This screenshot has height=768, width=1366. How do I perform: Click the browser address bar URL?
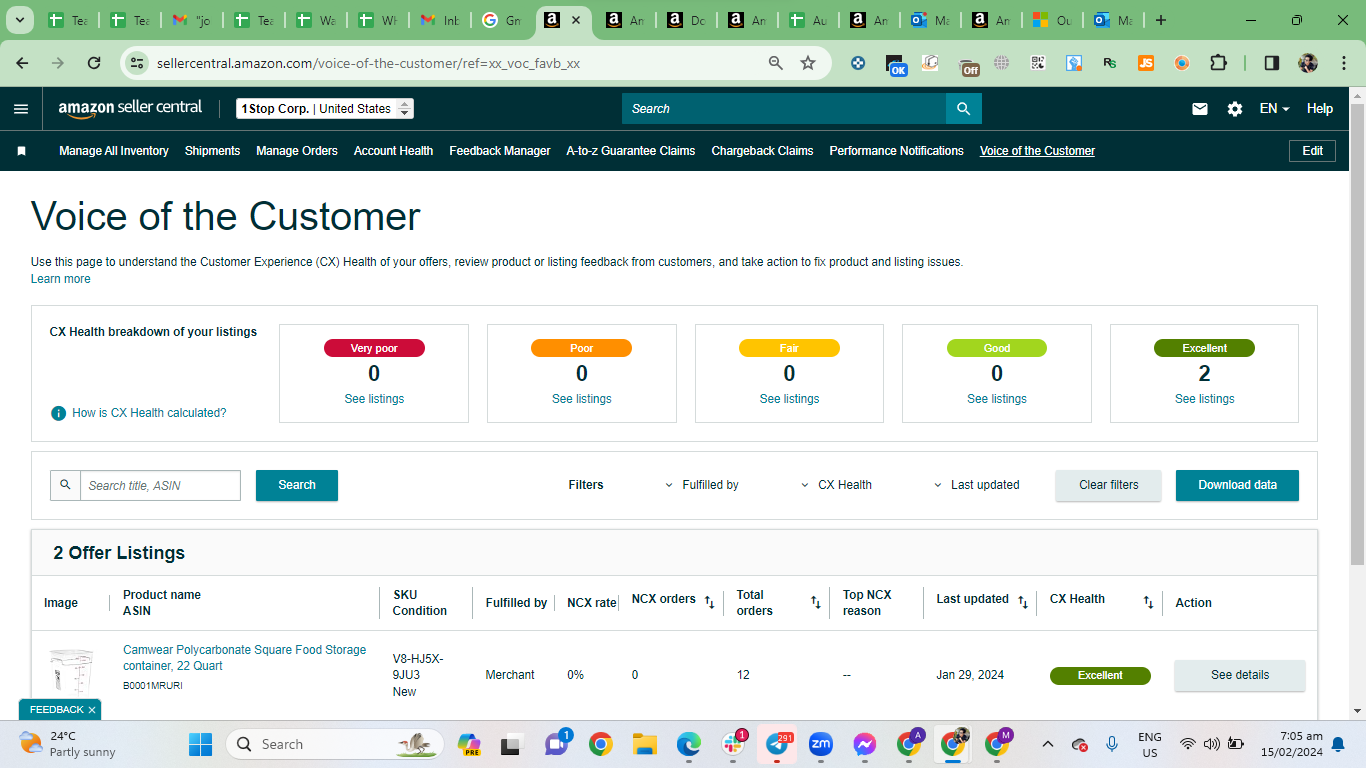pos(368,63)
